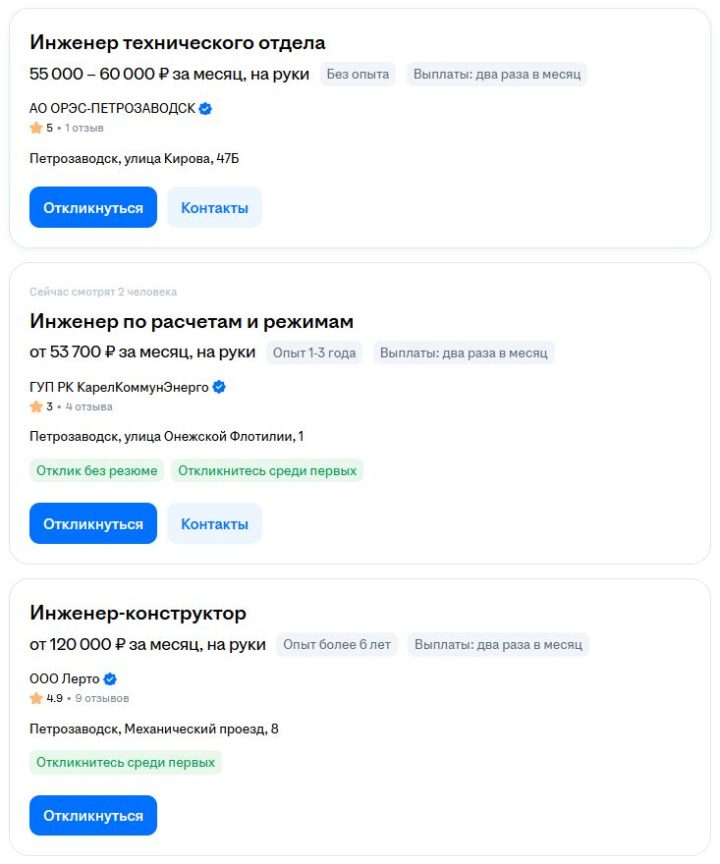Click the Без опыта experience tag
Viewport: 720px width, 864px height.
pos(358,74)
